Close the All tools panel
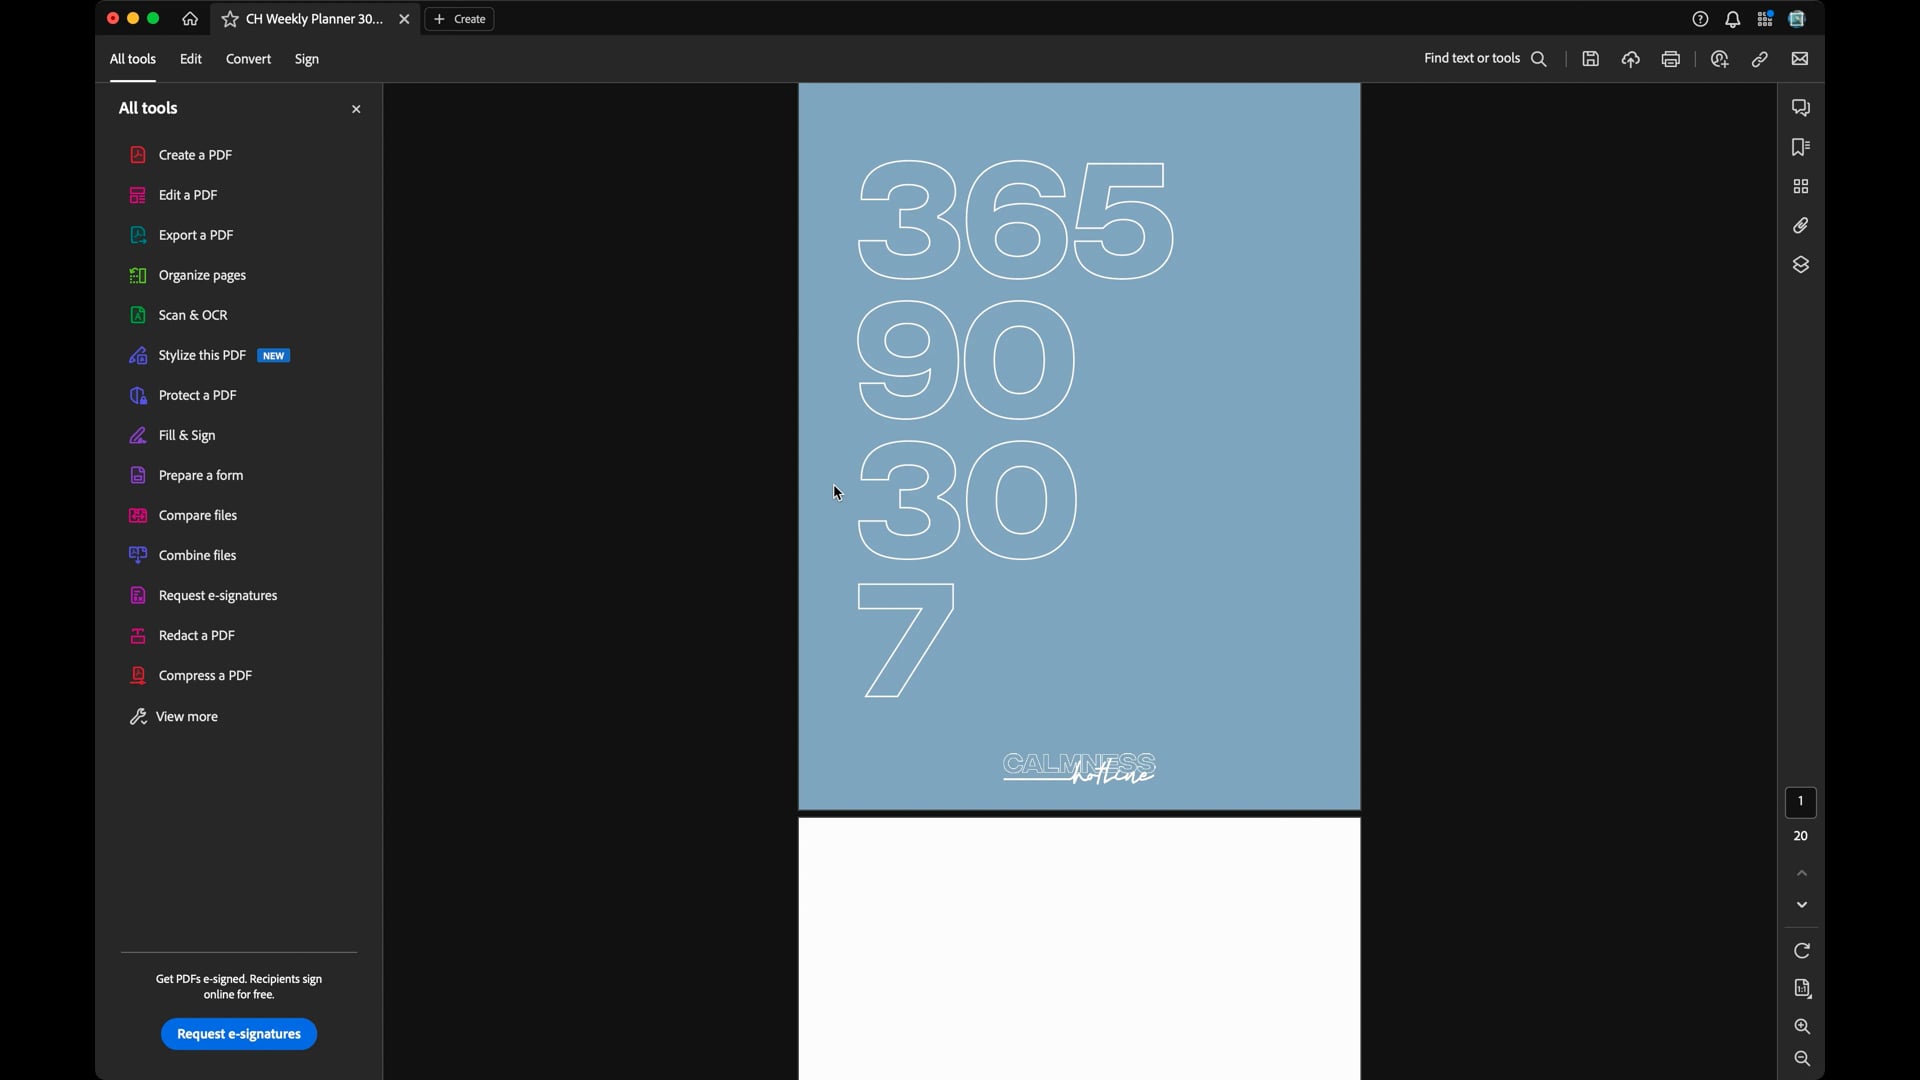The height and width of the screenshot is (1080, 1920). point(356,109)
